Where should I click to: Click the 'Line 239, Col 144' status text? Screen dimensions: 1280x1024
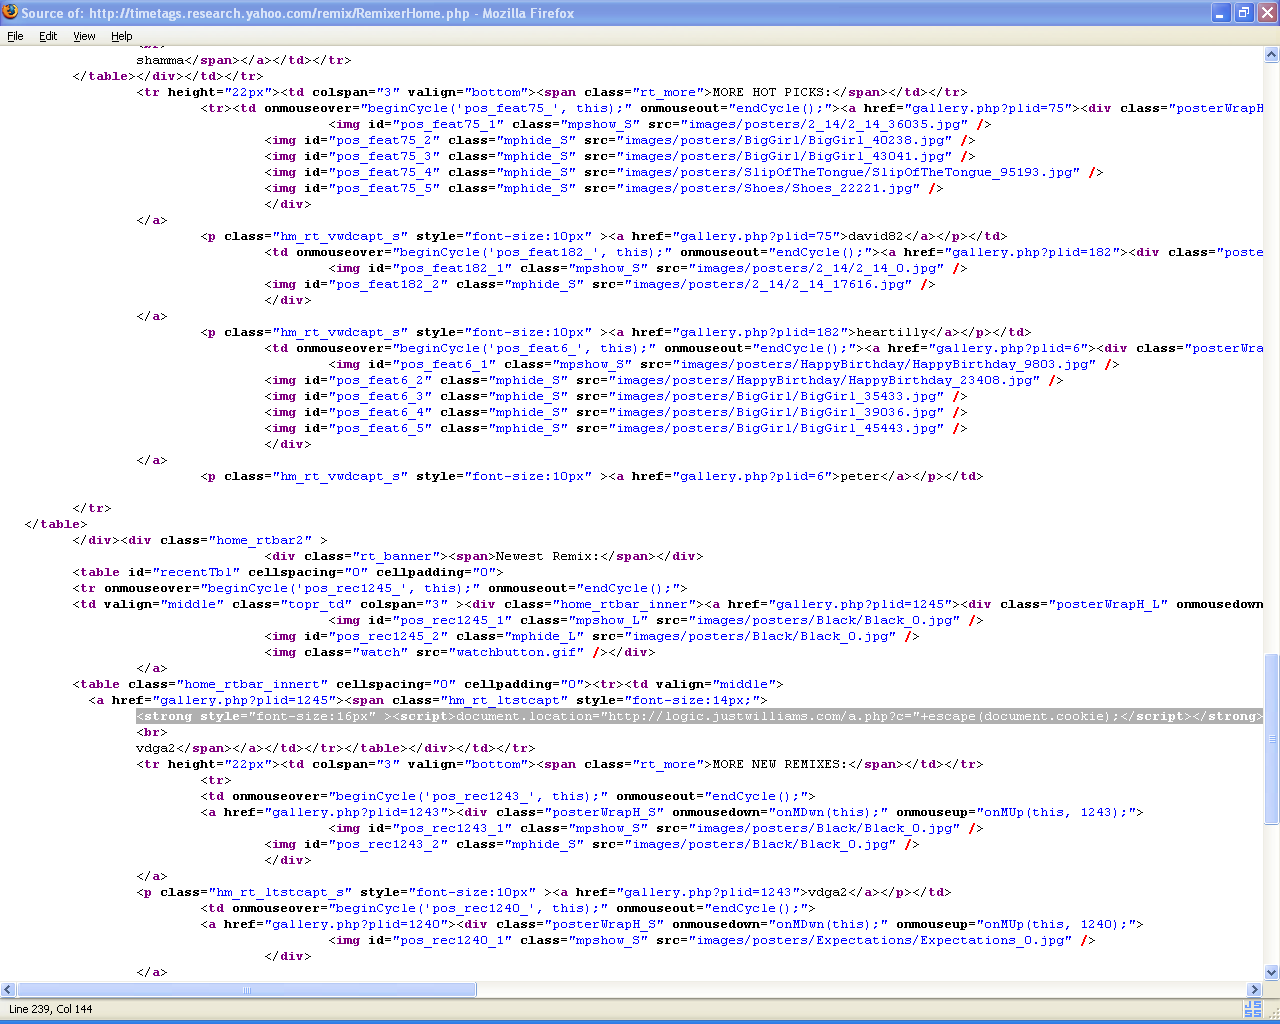click(50, 1009)
